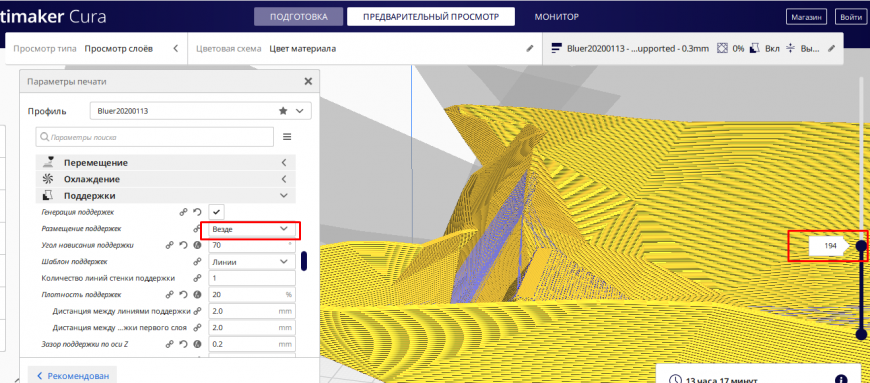The height and width of the screenshot is (383, 870).
Task: Click the Рекомендован button
Action: tap(73, 376)
